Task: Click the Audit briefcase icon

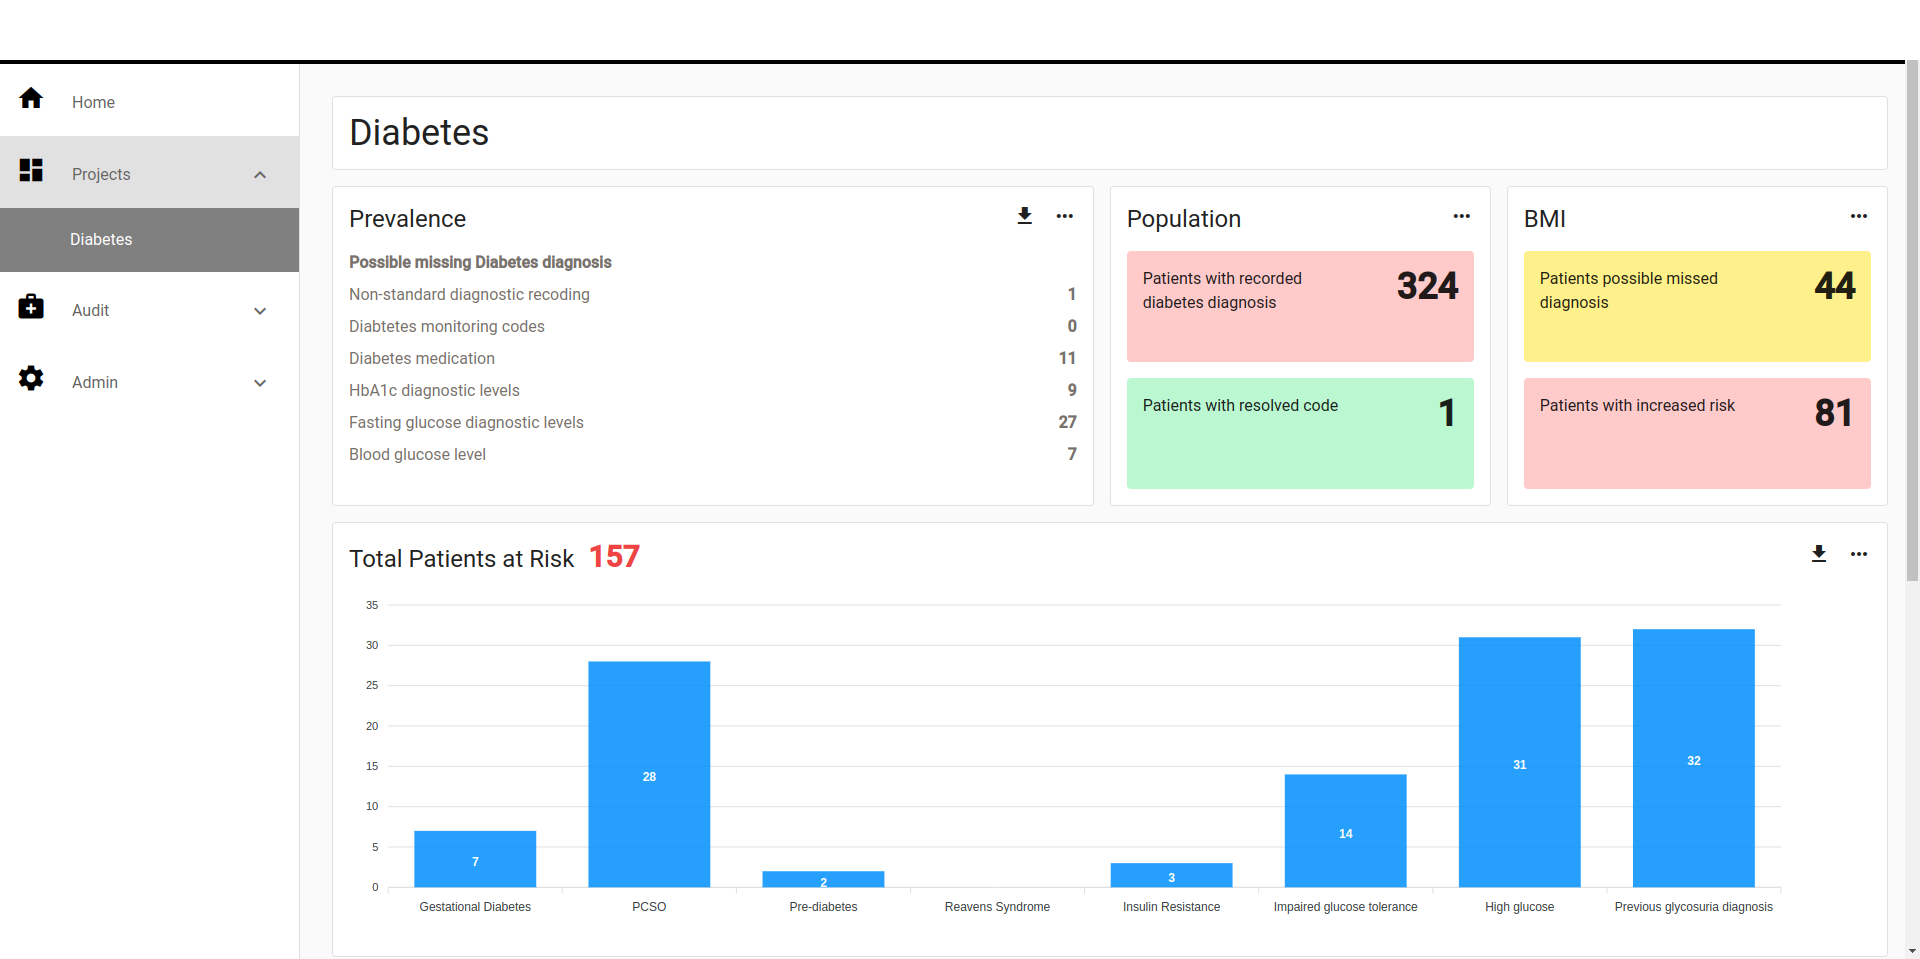Action: [31, 307]
